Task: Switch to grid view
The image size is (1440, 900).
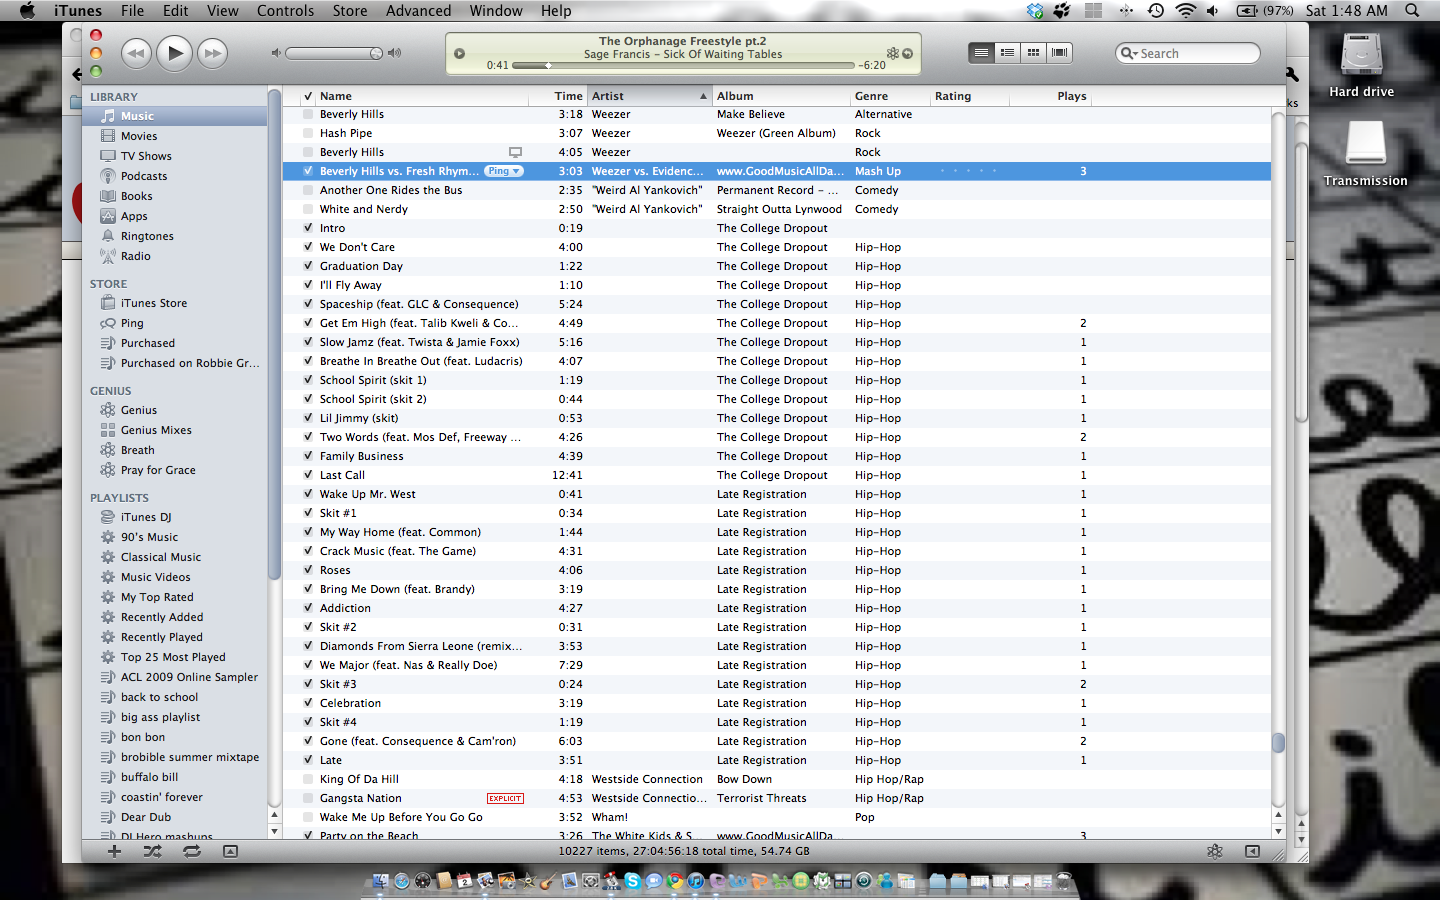Action: pos(1033,52)
